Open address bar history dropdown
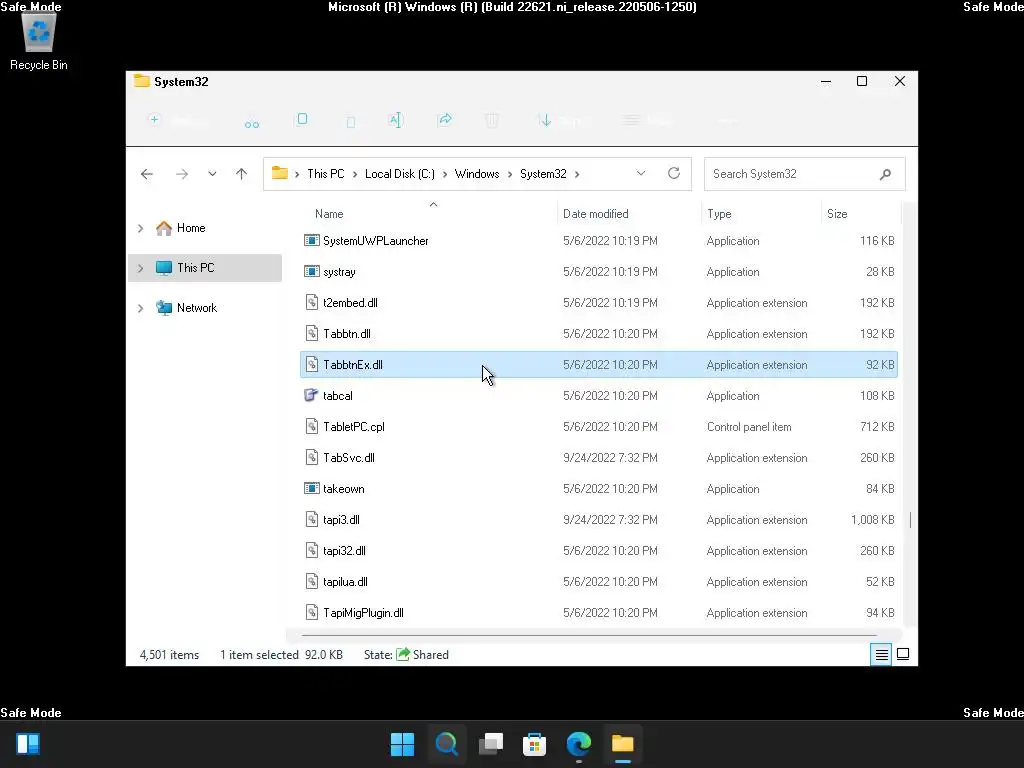1024x768 pixels. (641, 173)
